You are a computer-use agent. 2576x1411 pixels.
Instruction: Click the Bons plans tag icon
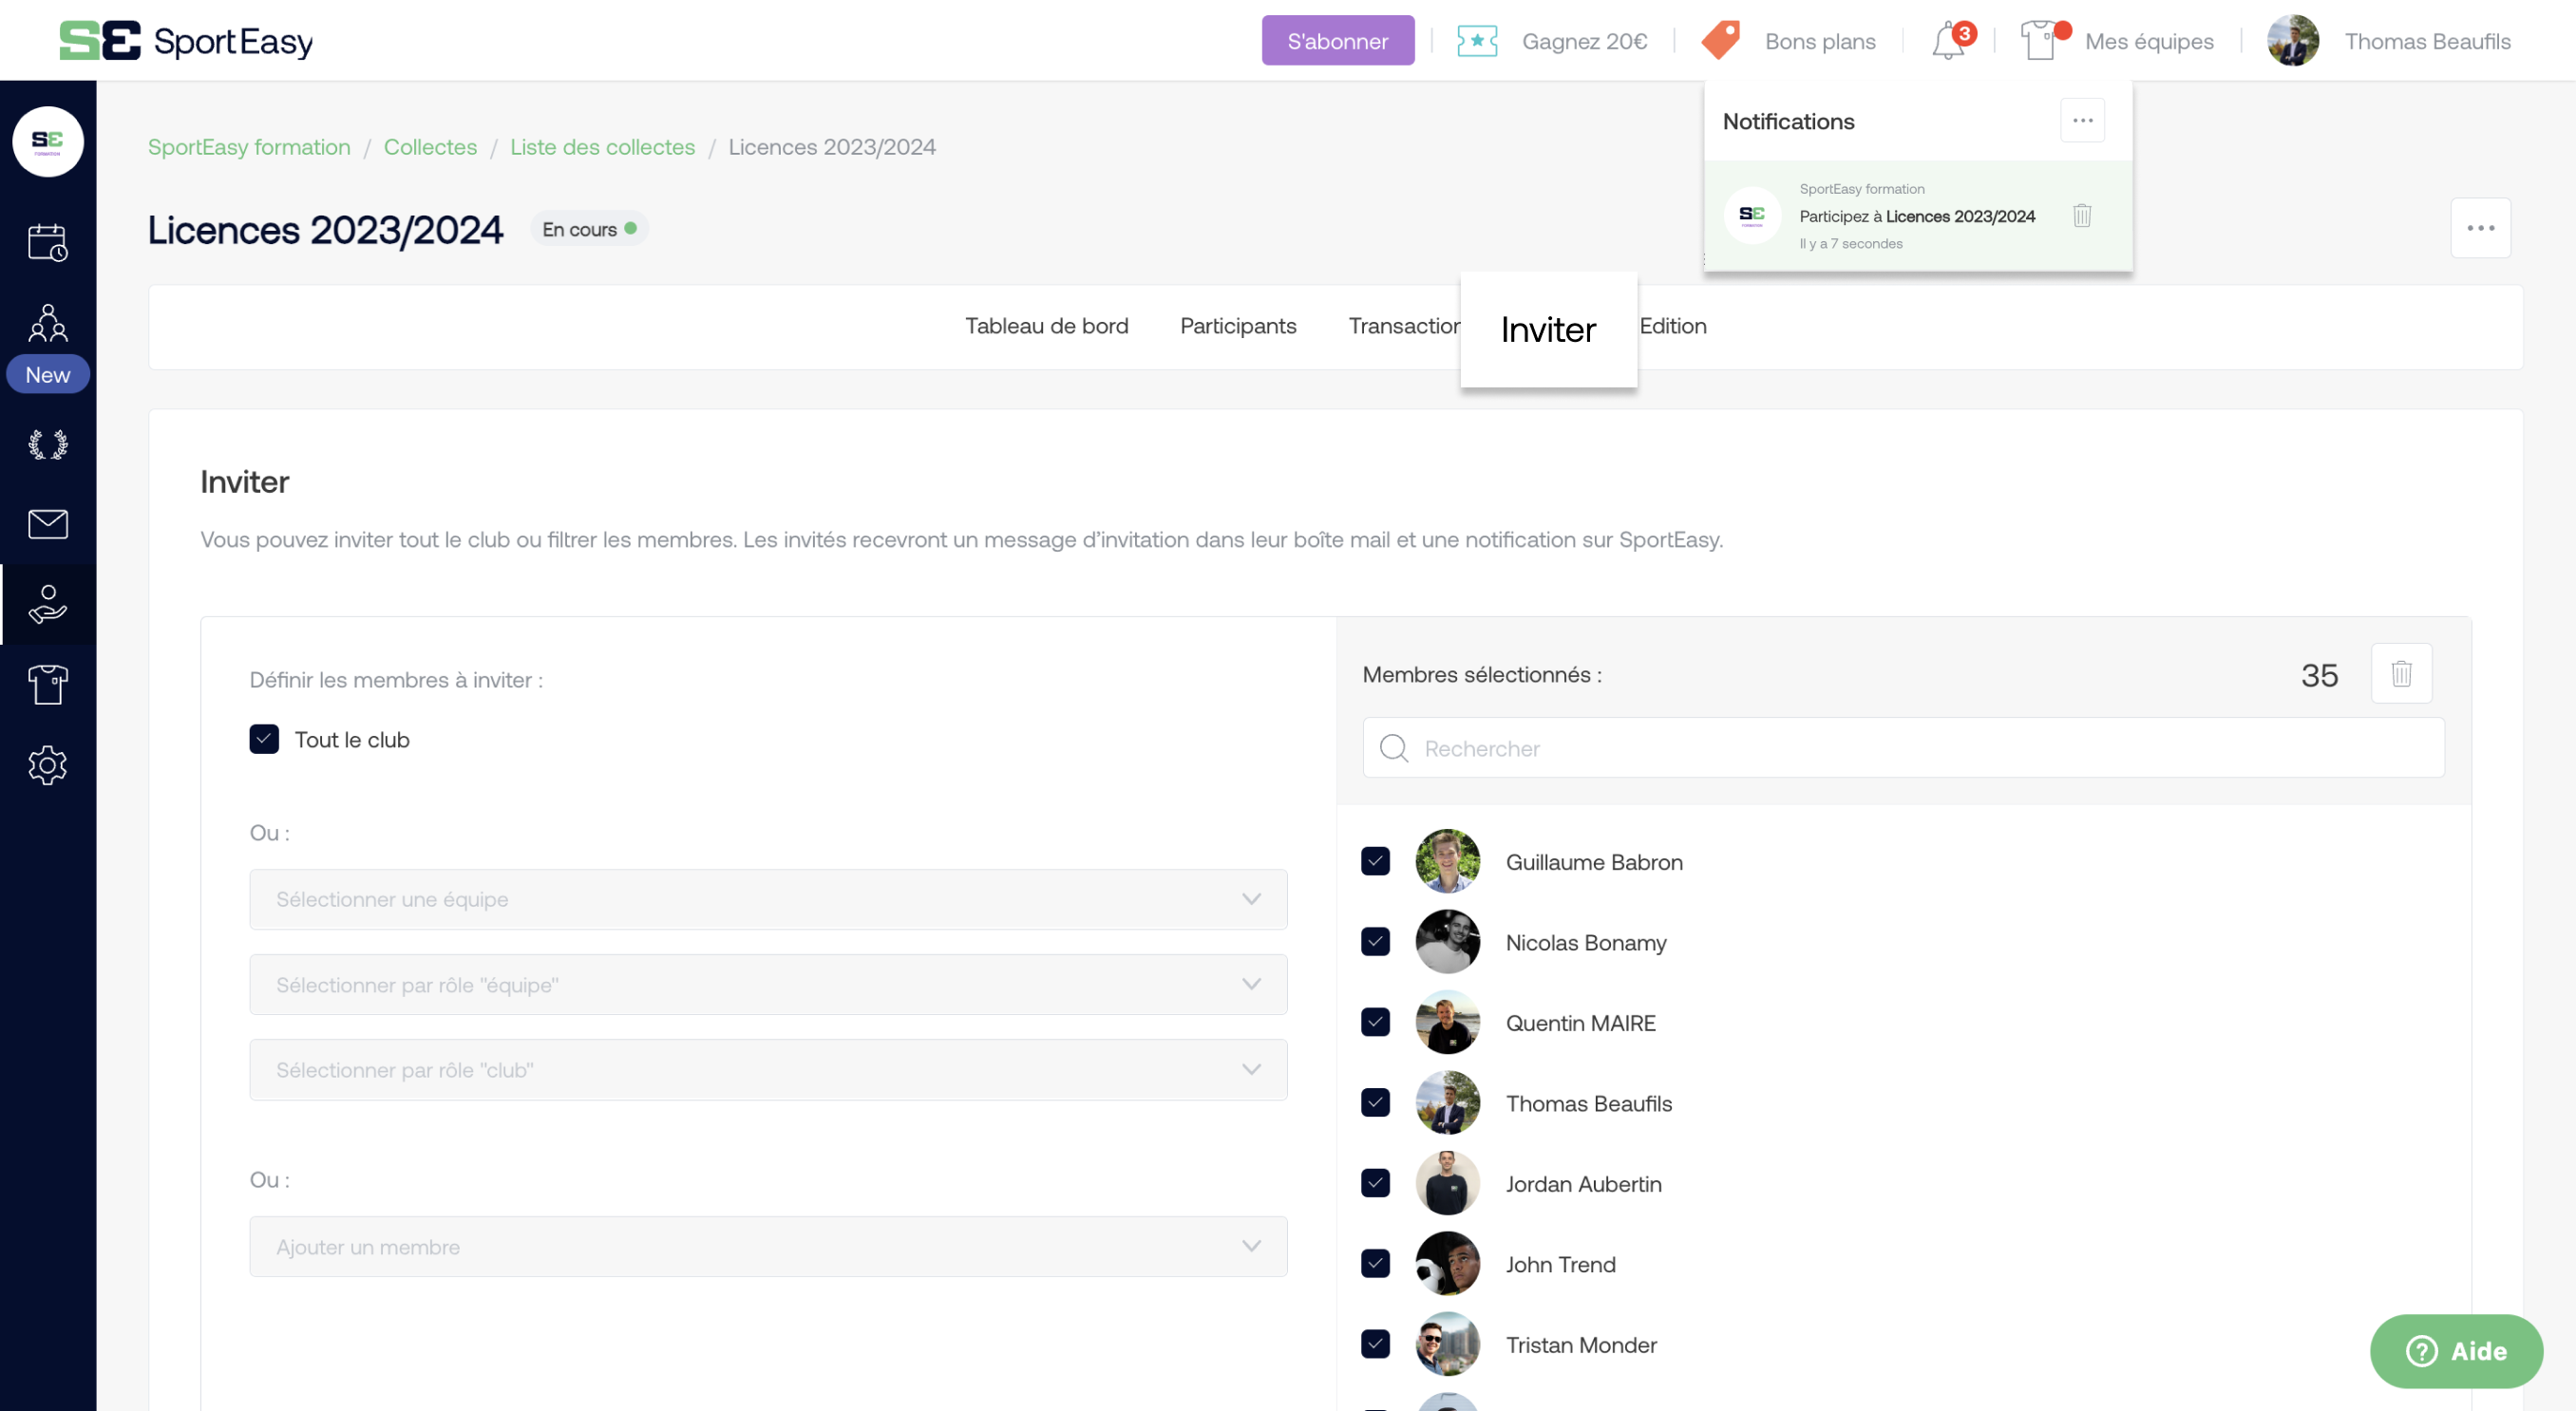tap(1721, 41)
